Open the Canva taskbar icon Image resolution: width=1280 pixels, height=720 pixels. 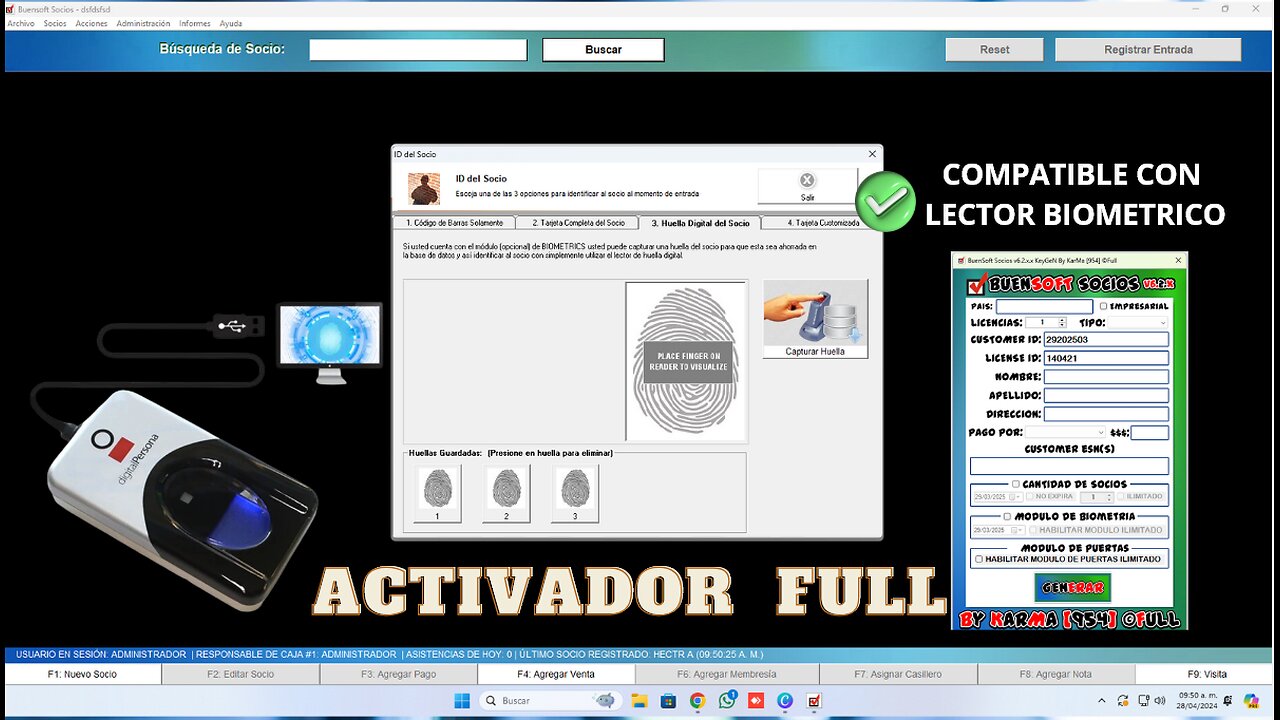tap(785, 700)
